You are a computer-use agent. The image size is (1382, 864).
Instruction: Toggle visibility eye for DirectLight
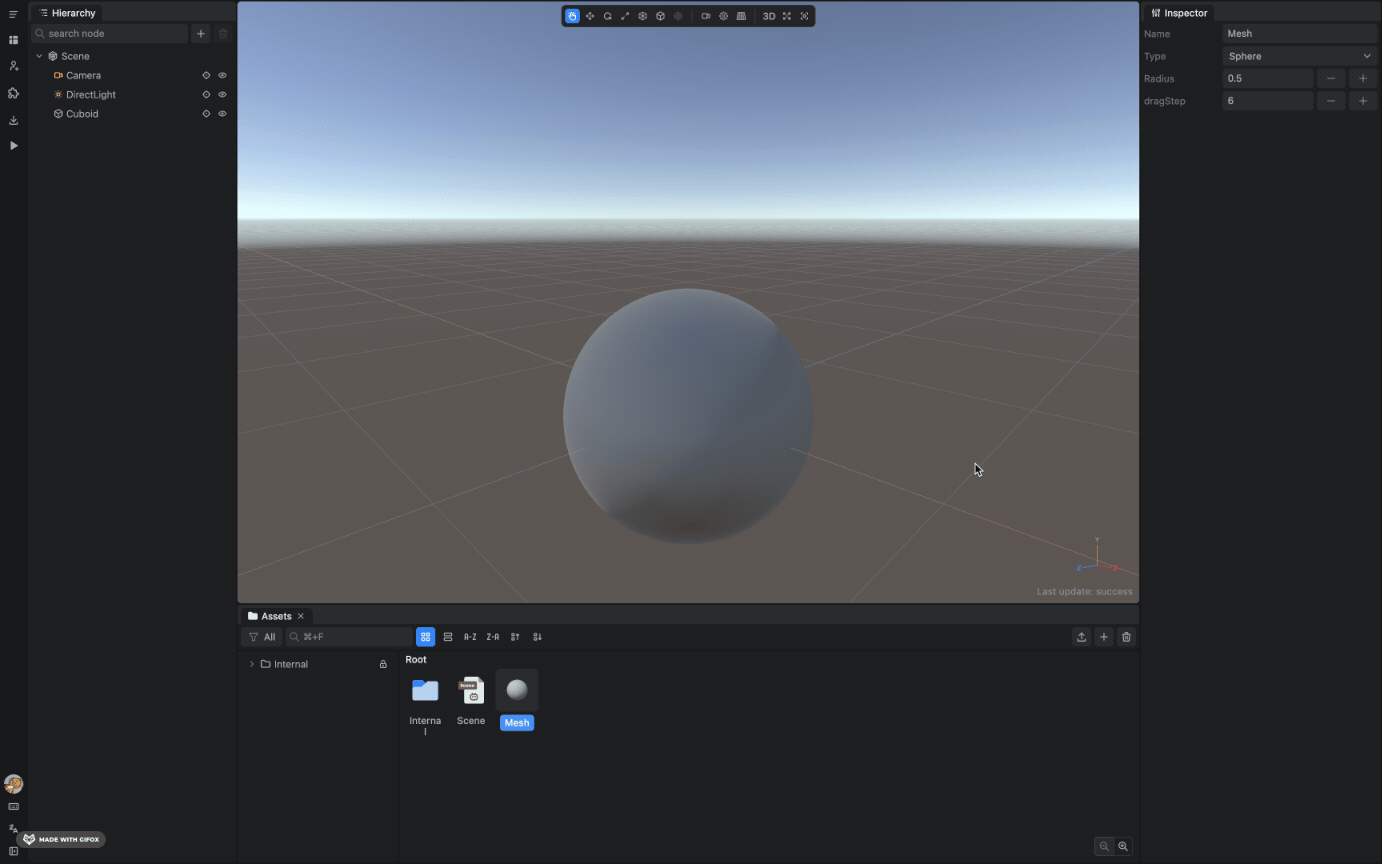(222, 94)
